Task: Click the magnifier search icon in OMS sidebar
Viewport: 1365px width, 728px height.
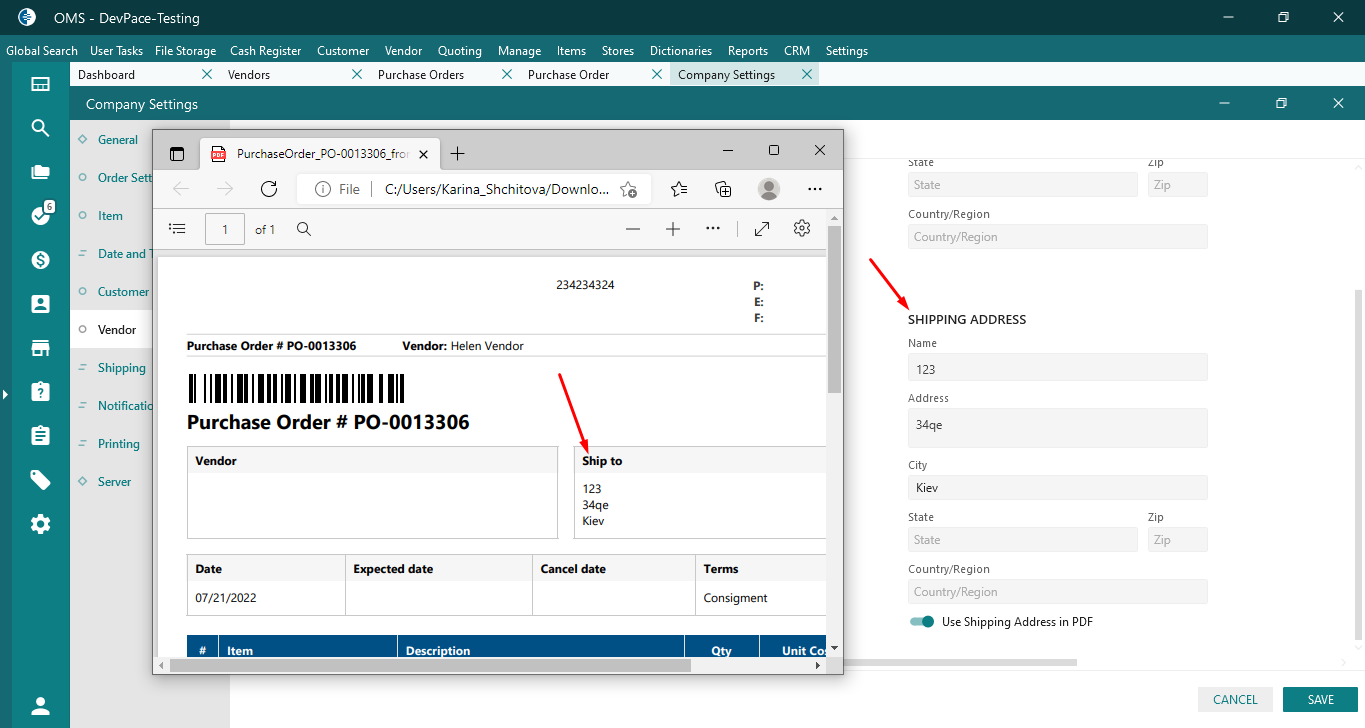Action: pyautogui.click(x=40, y=128)
